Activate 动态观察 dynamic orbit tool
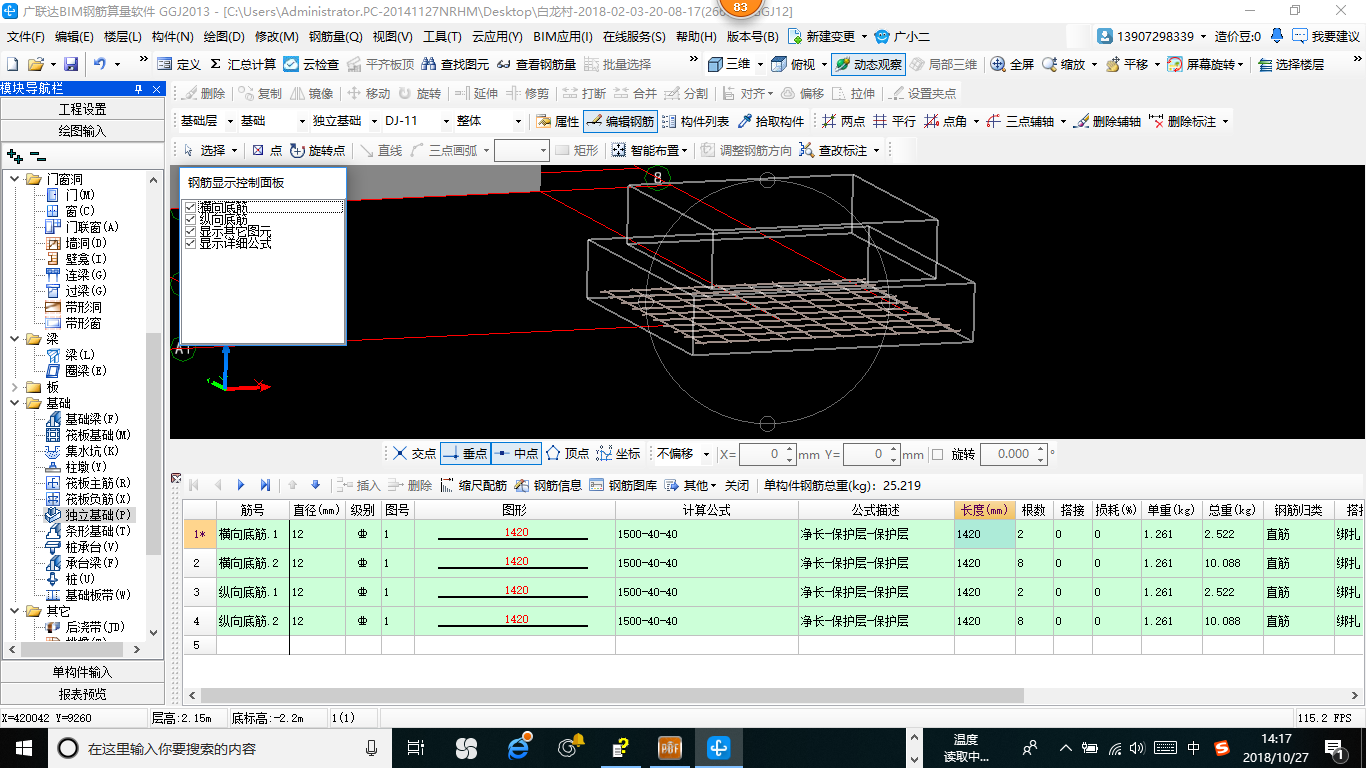 868,64
